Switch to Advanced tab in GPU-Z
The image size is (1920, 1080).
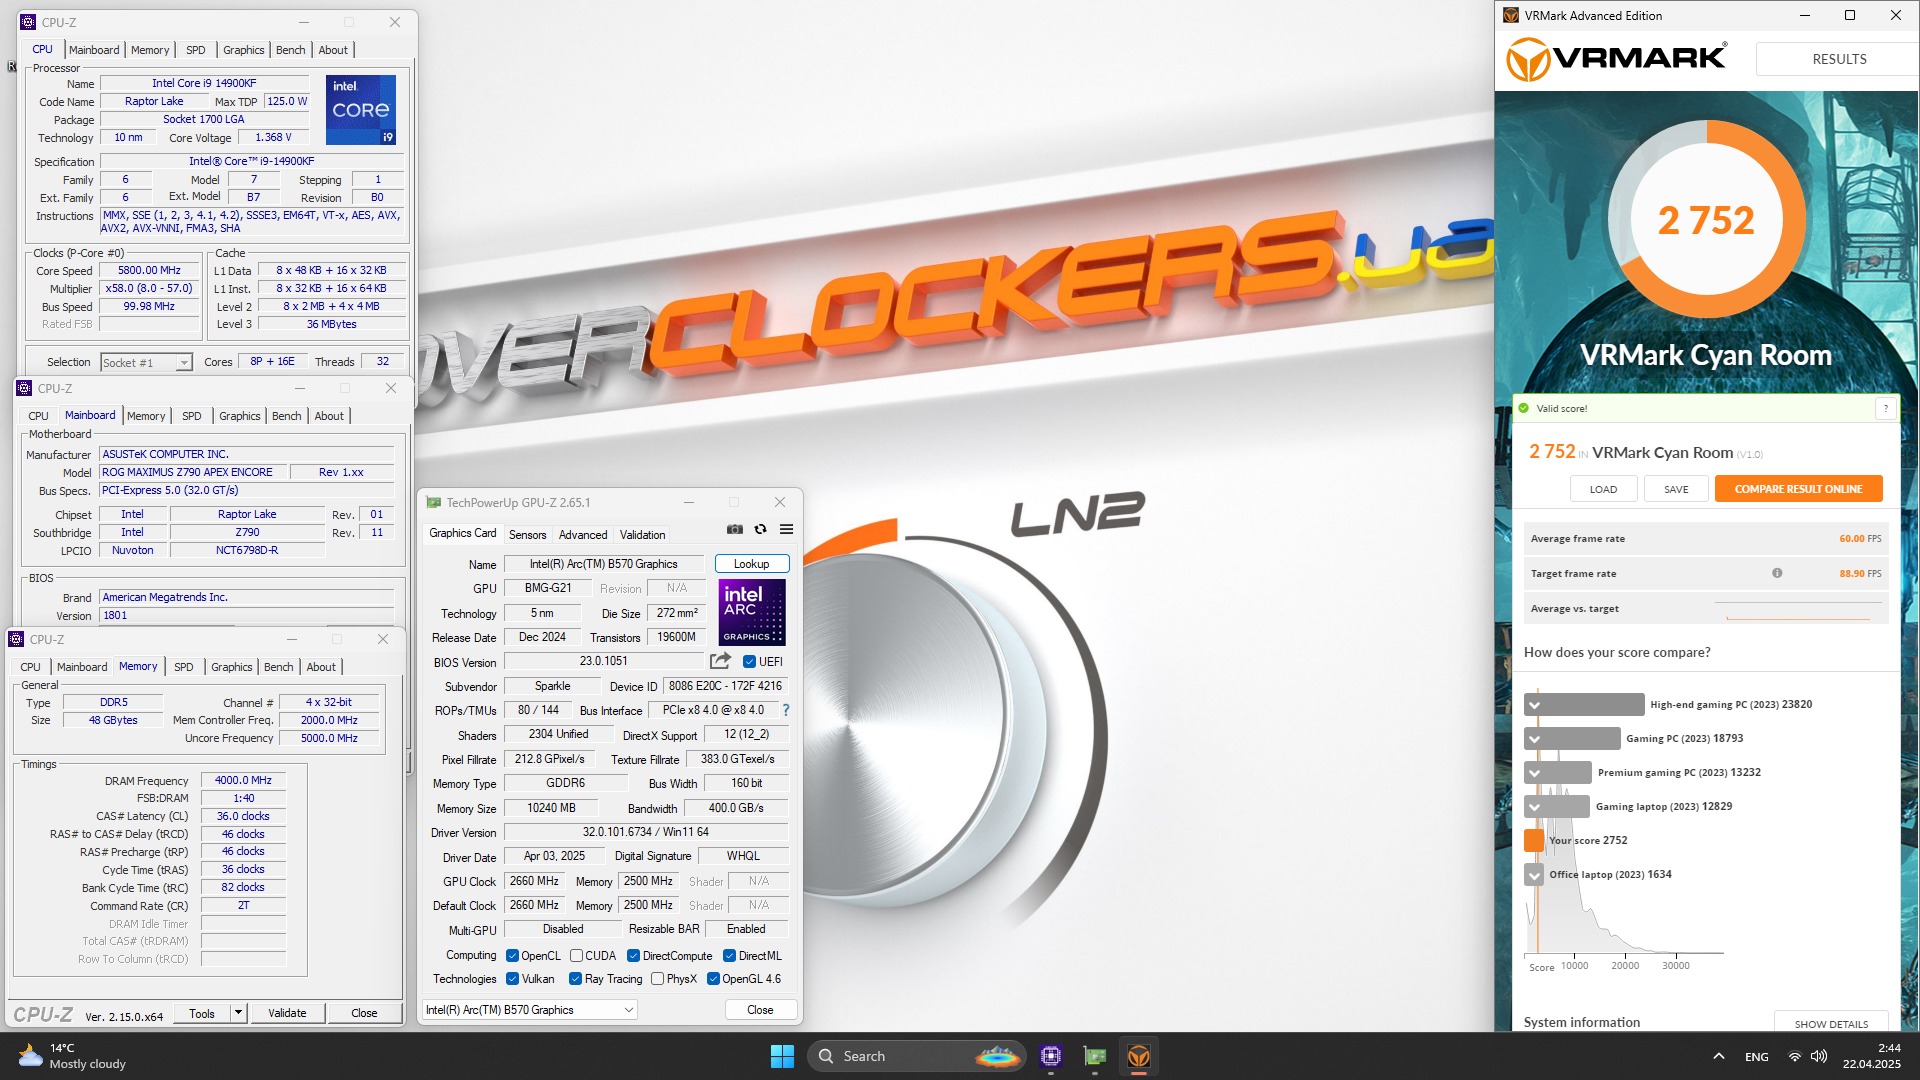[583, 534]
